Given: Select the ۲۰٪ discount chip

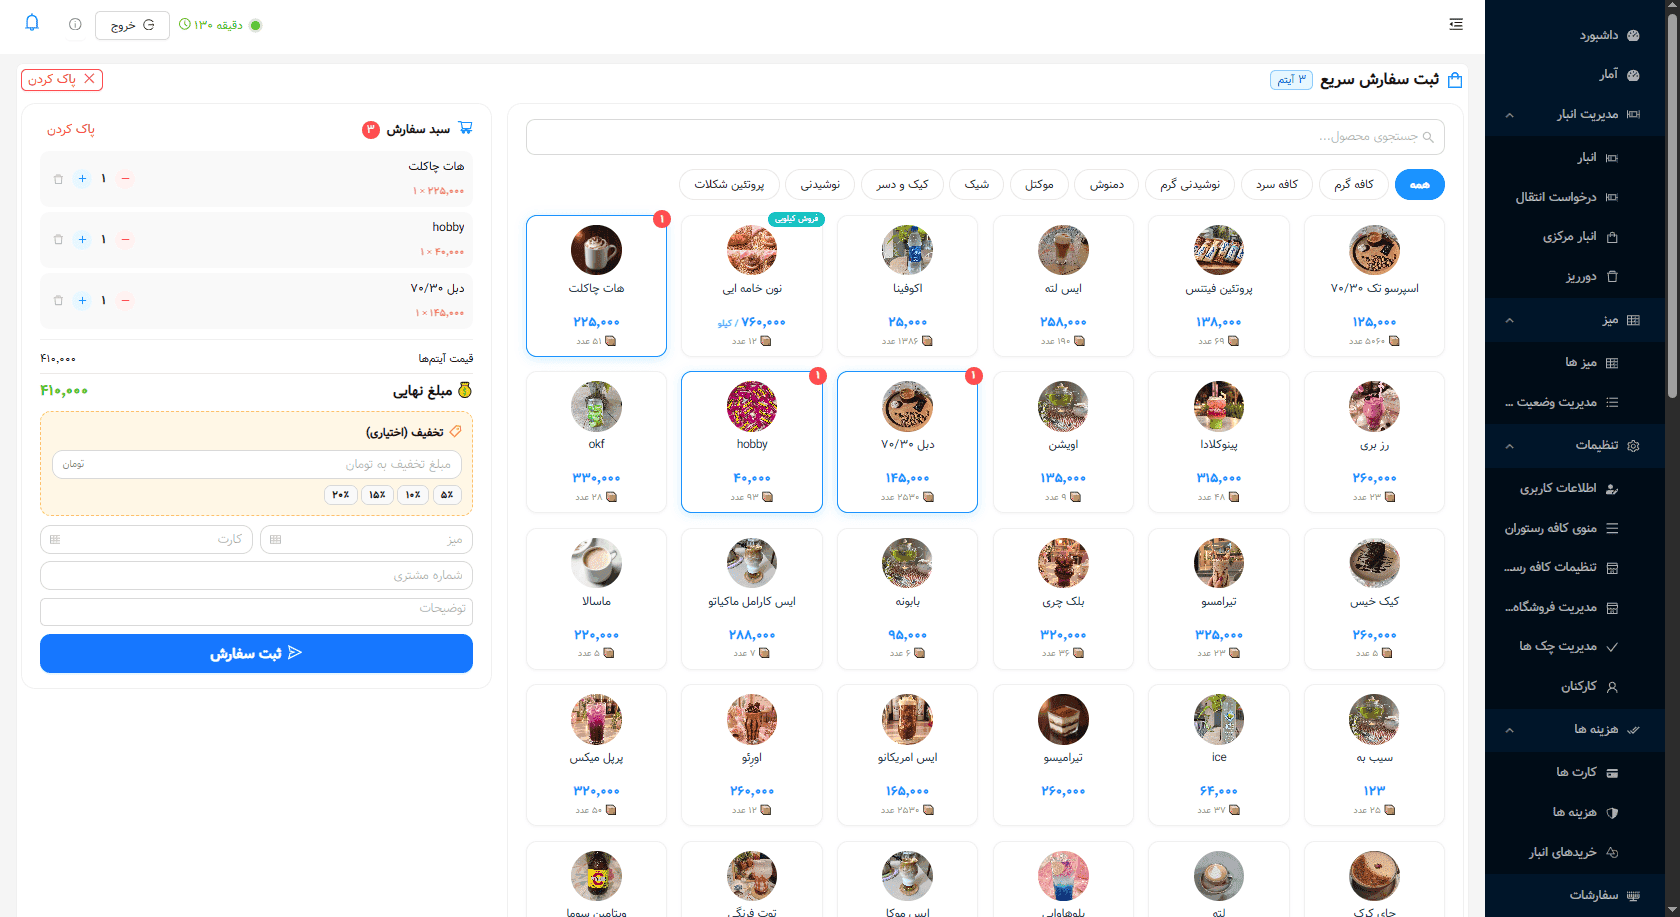Looking at the screenshot, I should click(x=341, y=495).
